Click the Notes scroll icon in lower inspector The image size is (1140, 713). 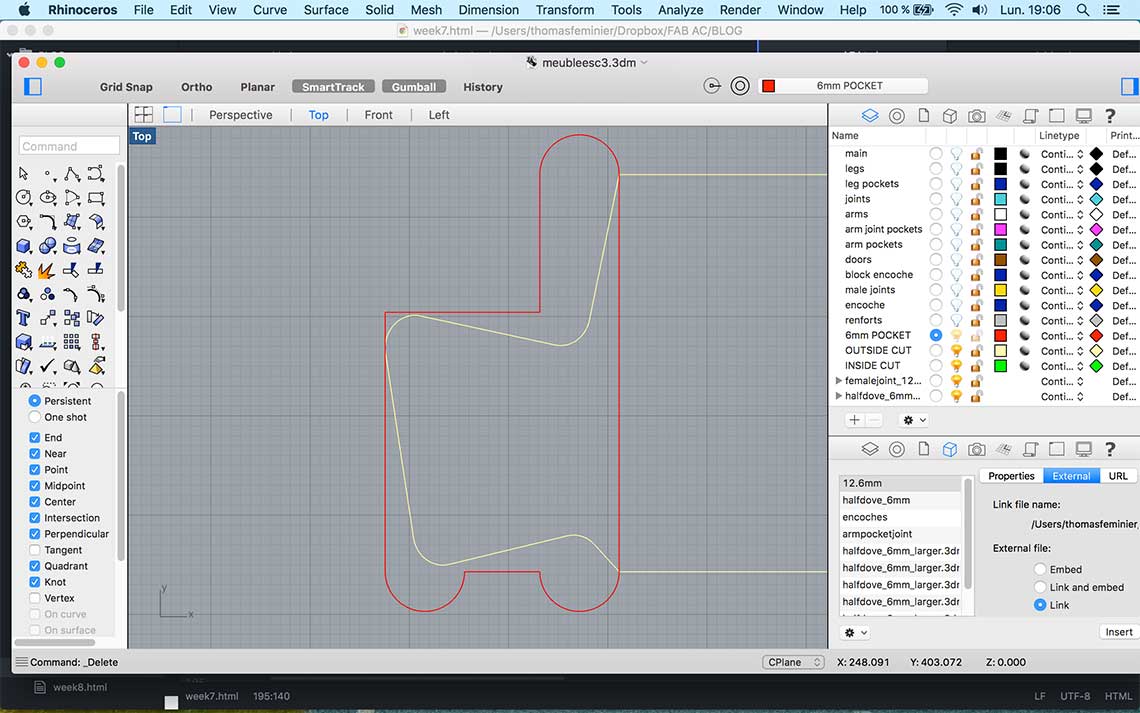coord(1029,449)
